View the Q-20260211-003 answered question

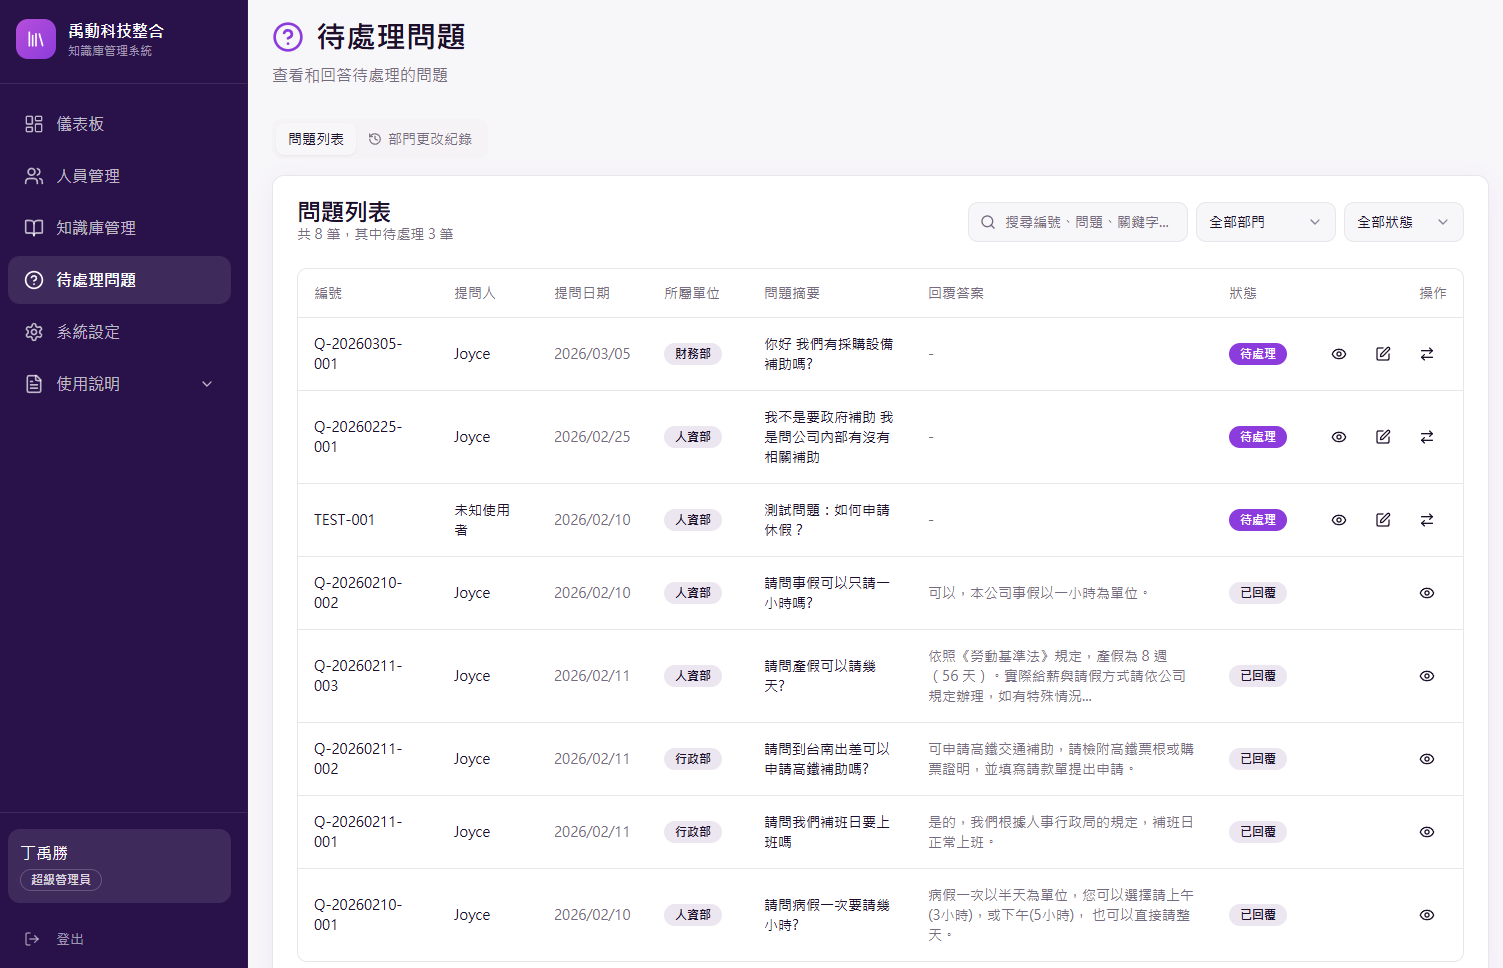click(1427, 676)
